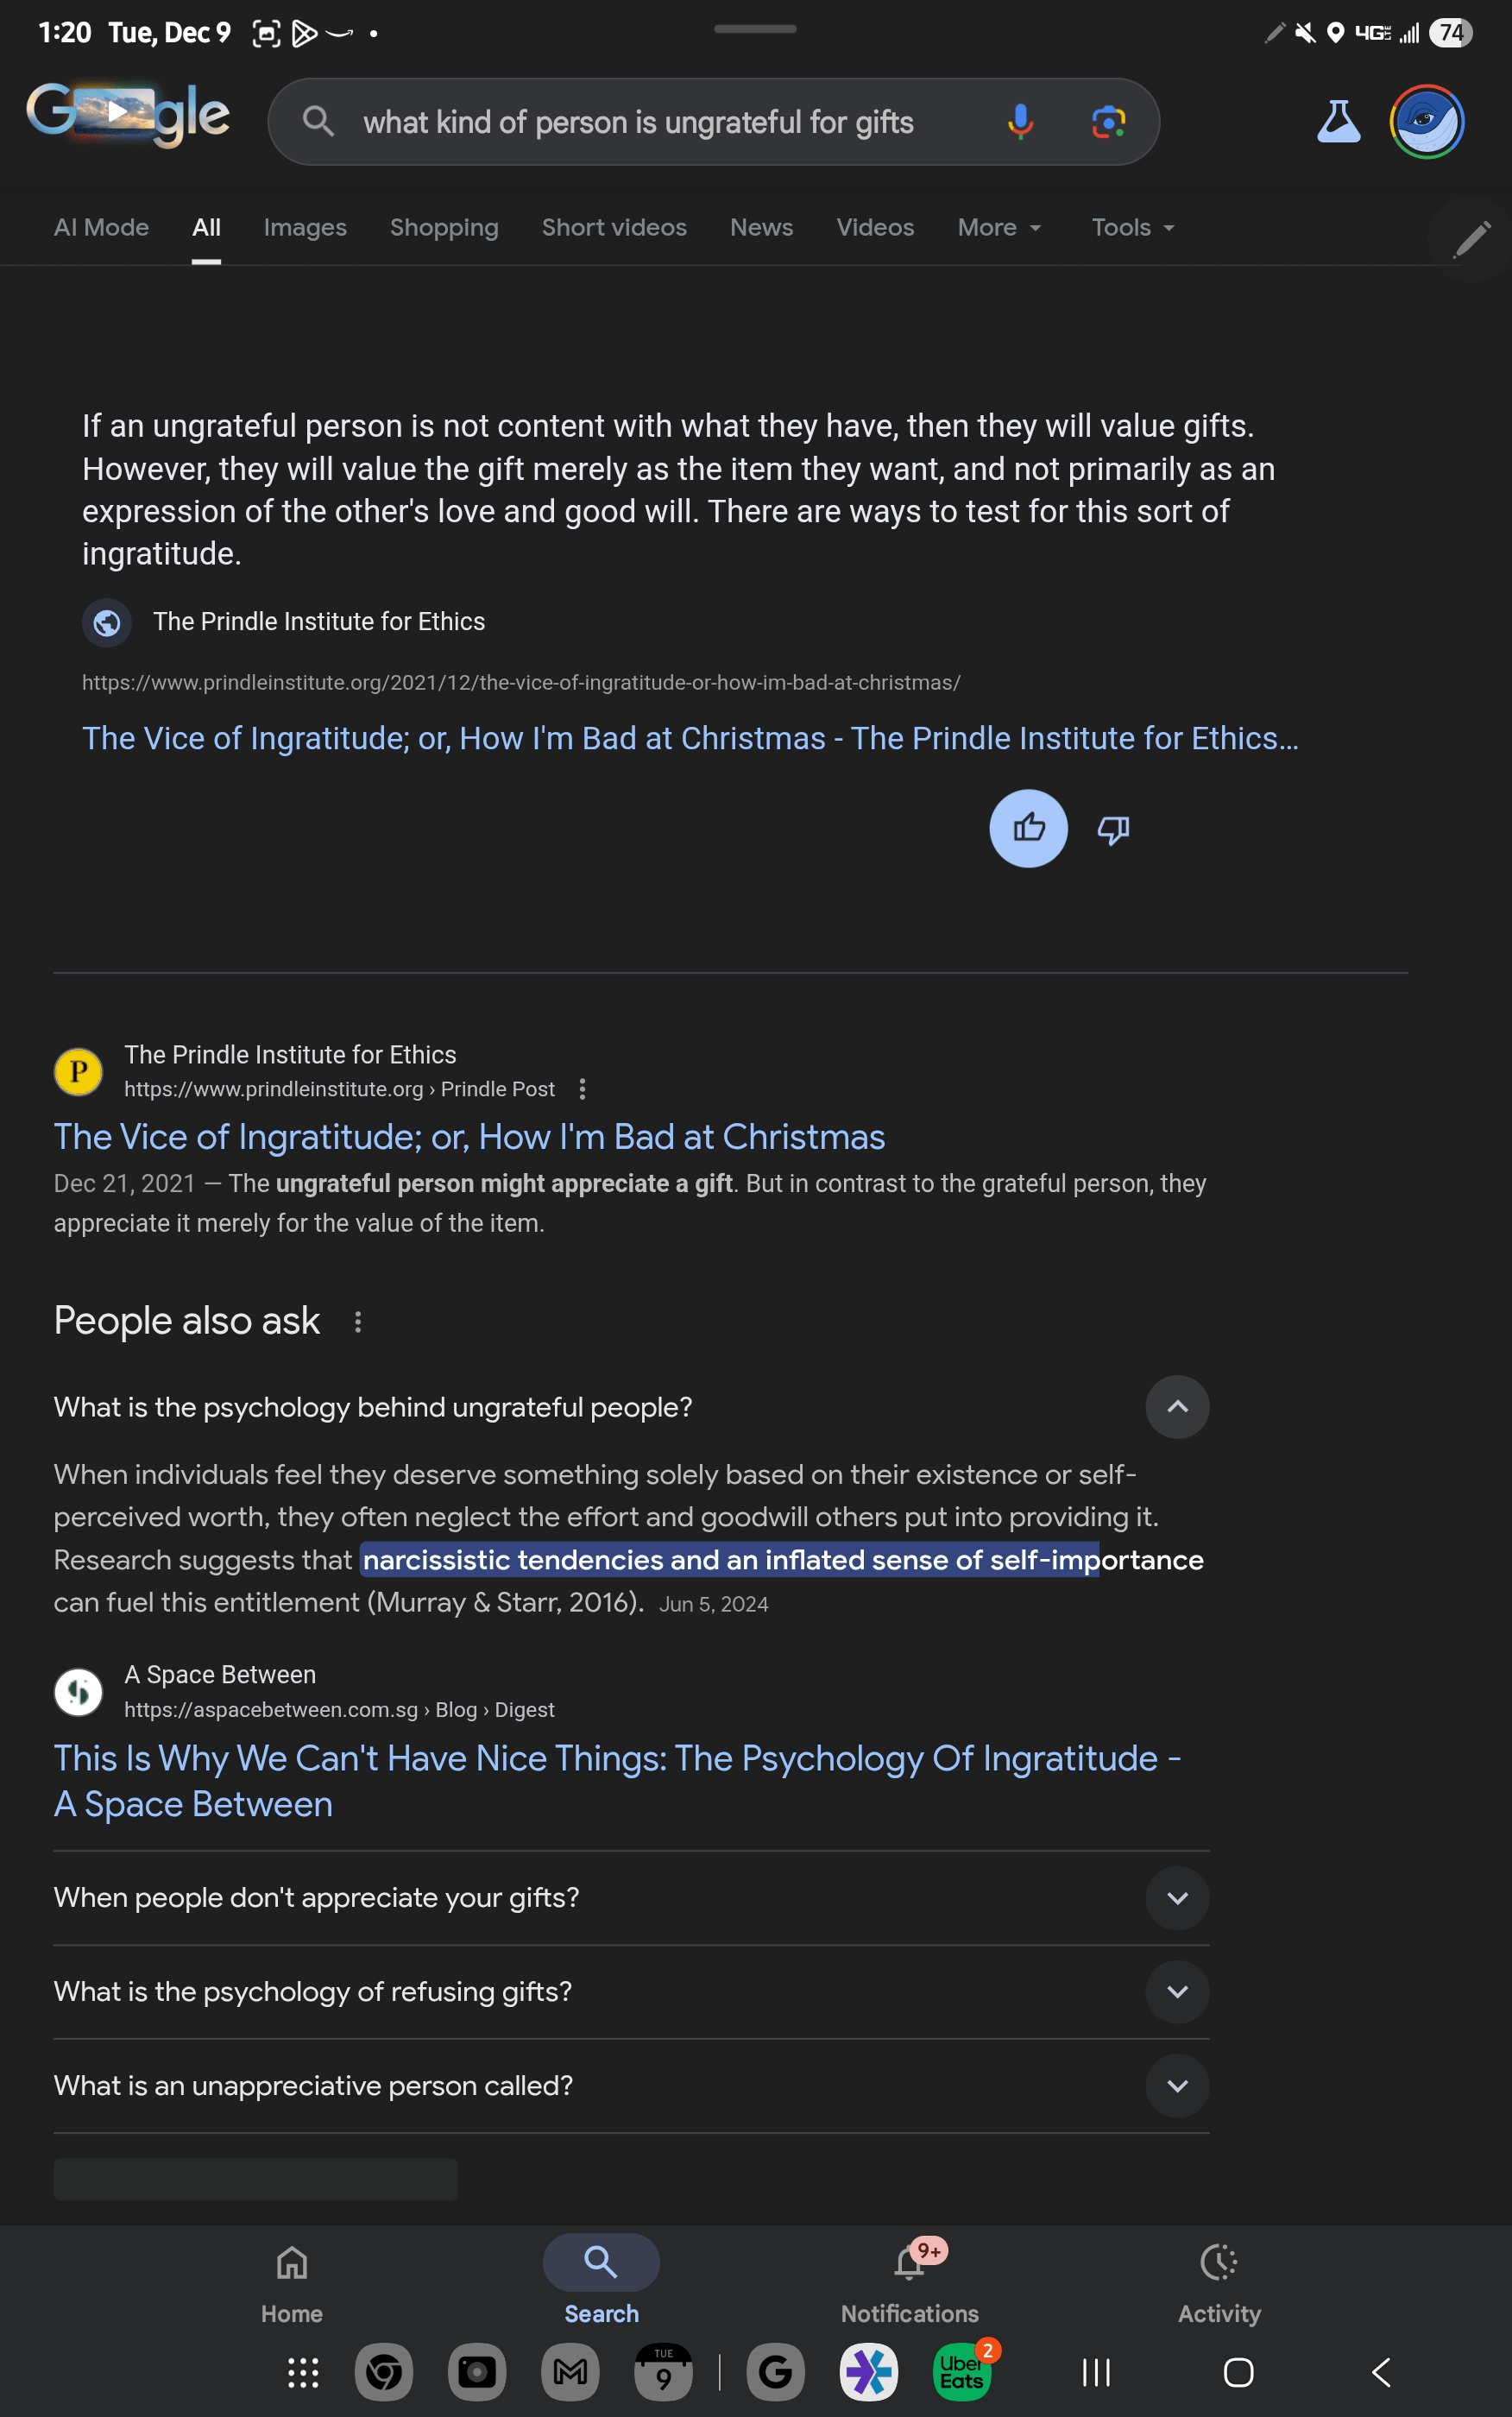Open Google Lens from the search bar

1106,122
